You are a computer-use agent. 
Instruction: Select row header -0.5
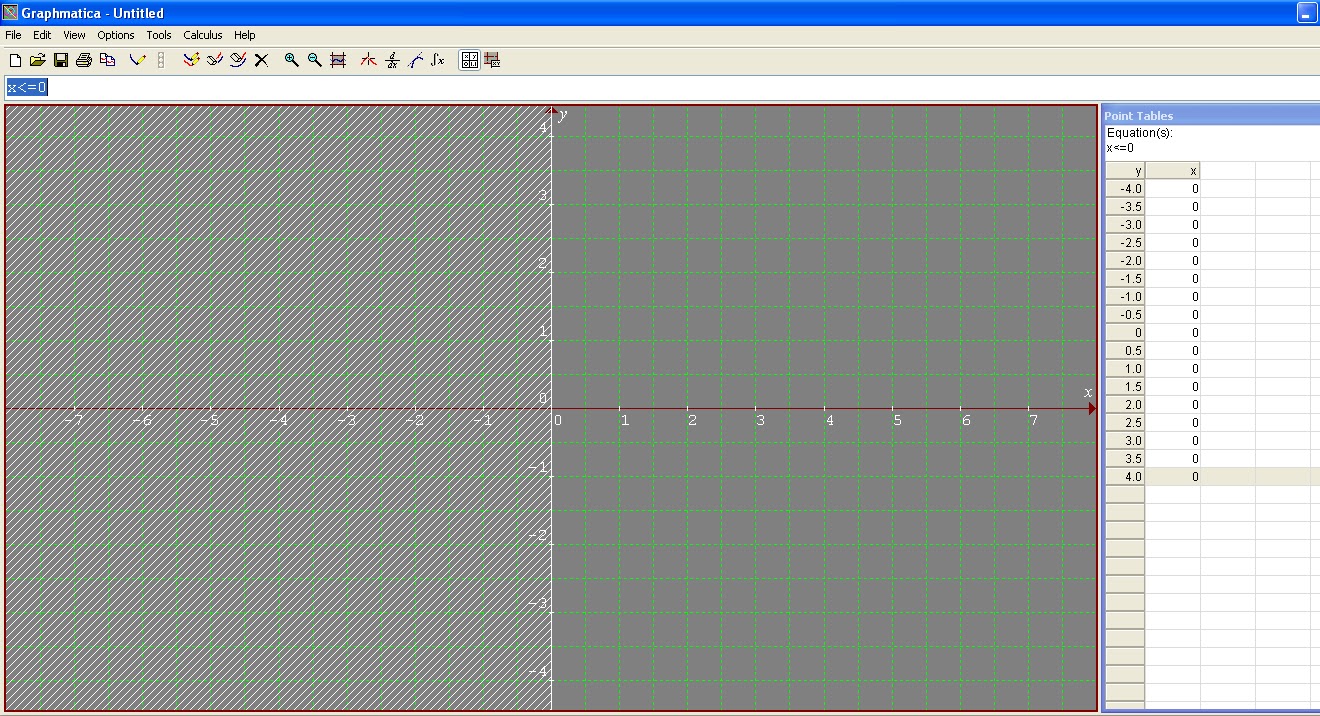tap(1125, 315)
